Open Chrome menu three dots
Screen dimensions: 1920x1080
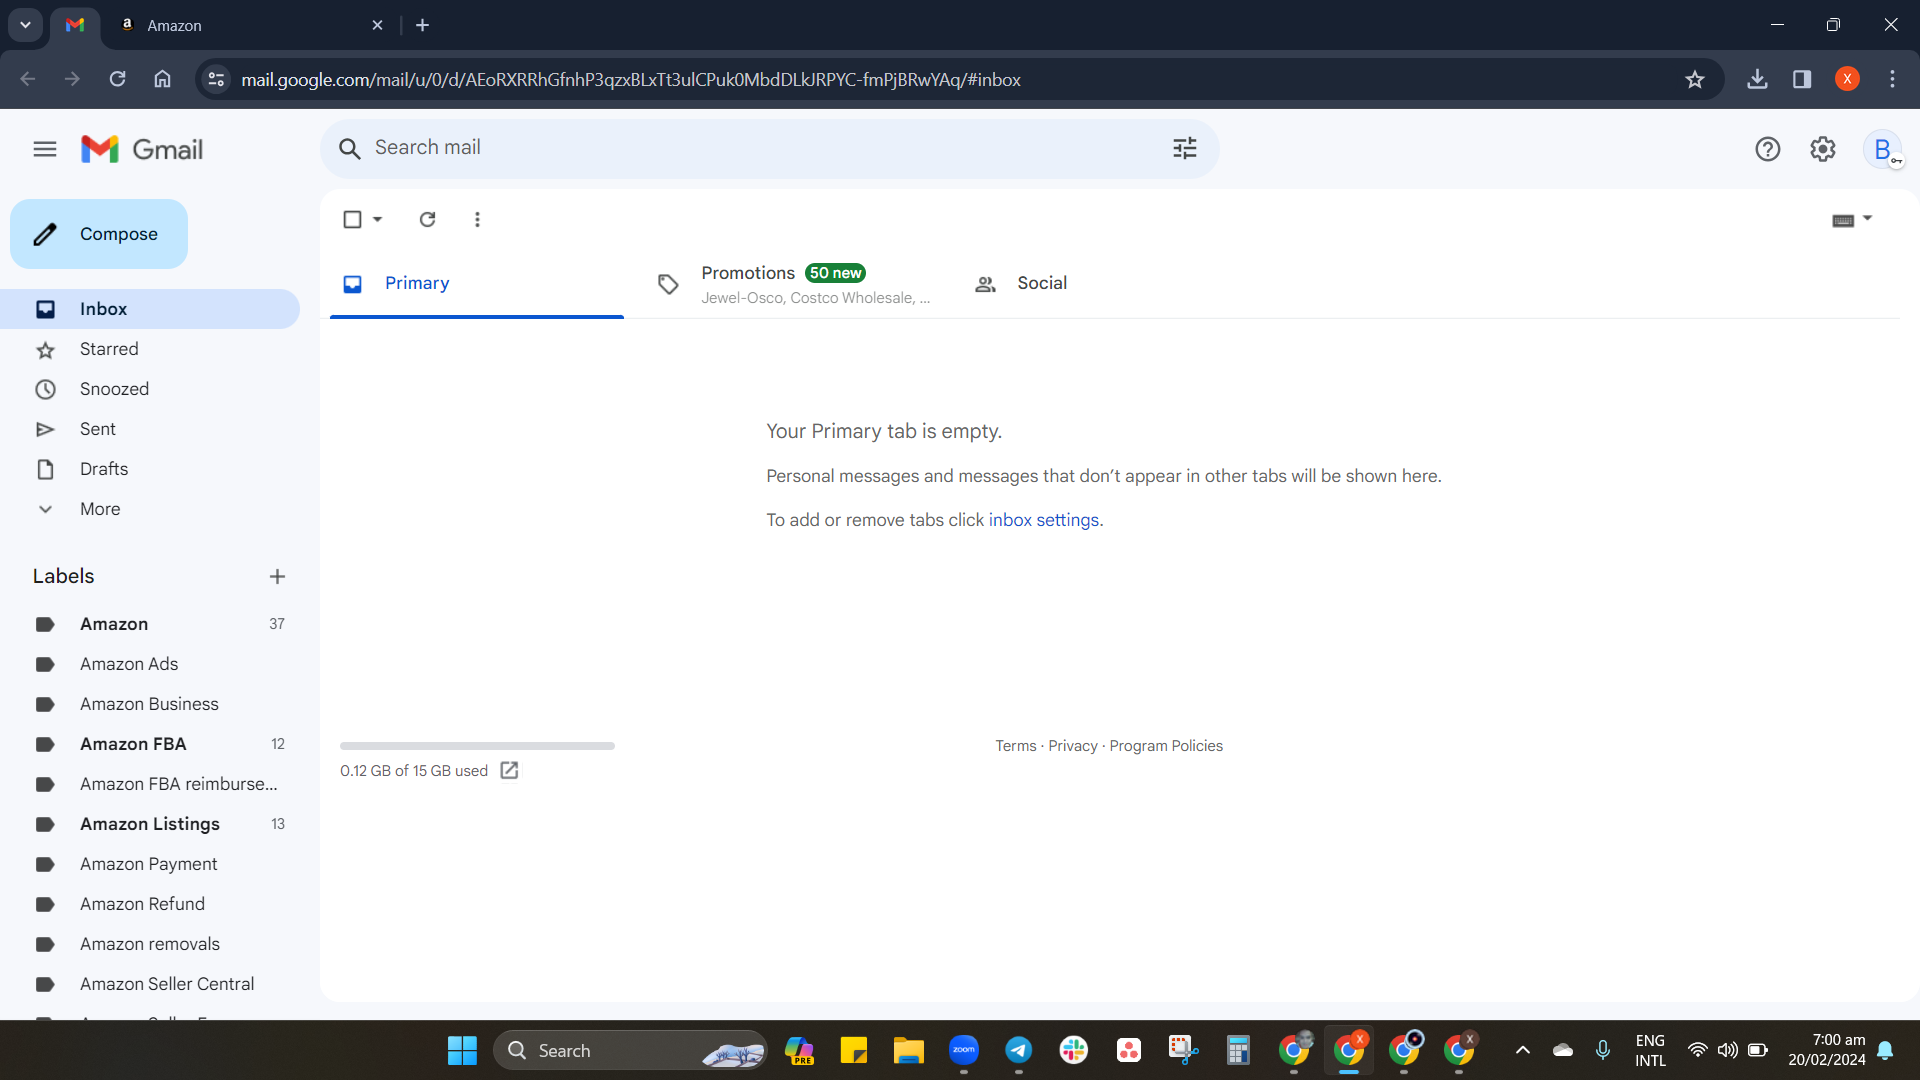(1892, 79)
